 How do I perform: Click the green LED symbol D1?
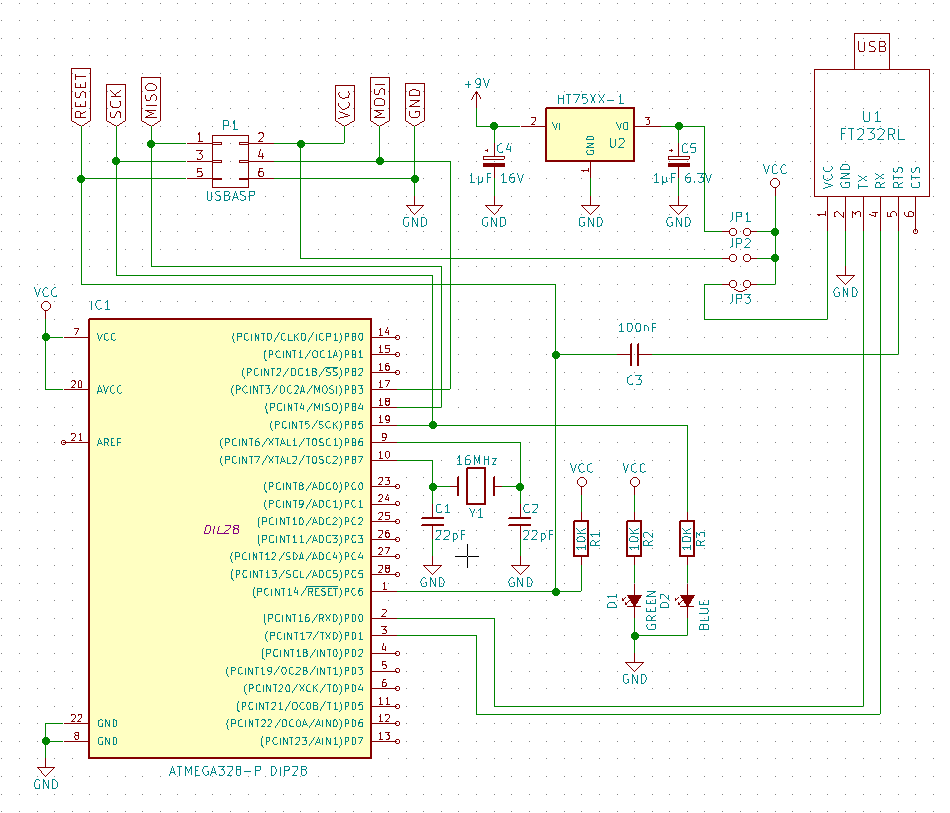(635, 603)
